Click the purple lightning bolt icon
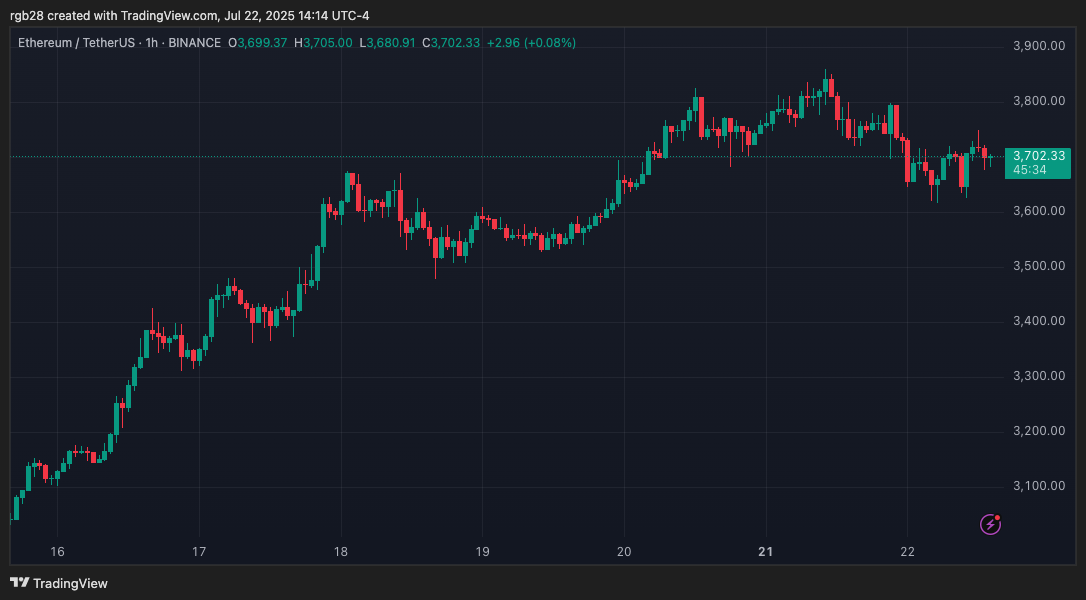The width and height of the screenshot is (1086, 600). tap(990, 524)
